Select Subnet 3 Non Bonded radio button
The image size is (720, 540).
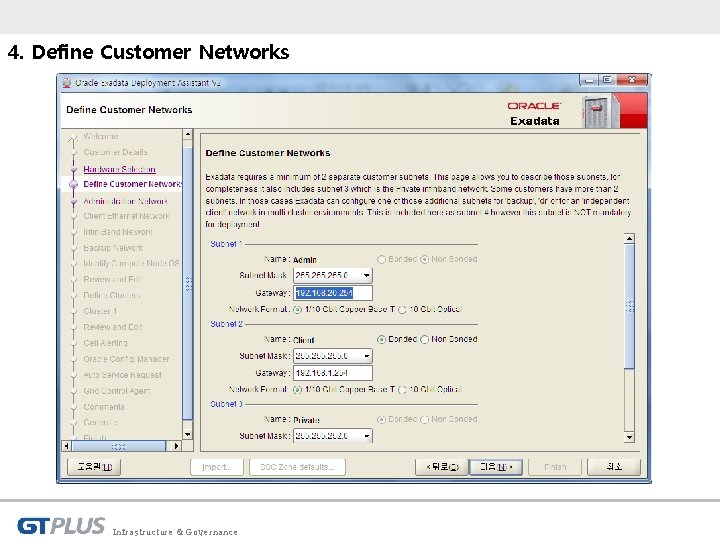424,419
